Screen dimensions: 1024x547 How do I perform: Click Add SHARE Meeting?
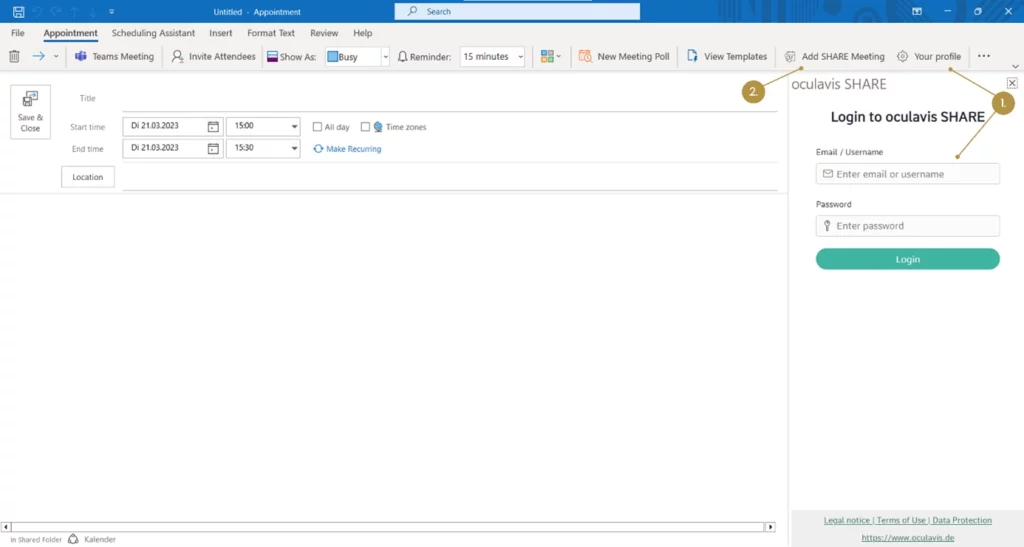[835, 56]
